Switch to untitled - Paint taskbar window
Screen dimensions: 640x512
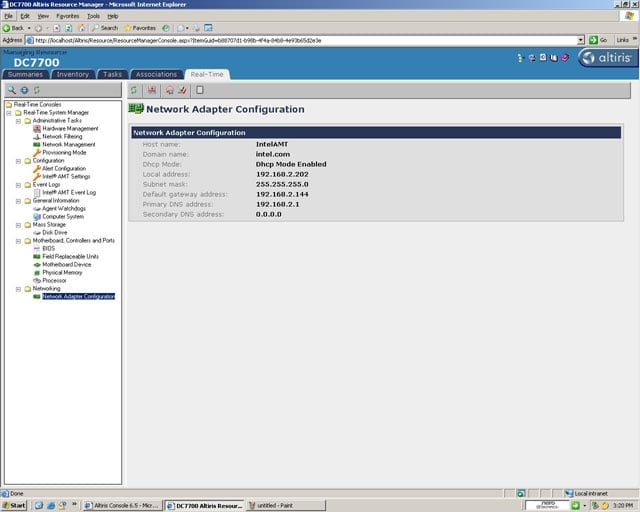tap(287, 505)
